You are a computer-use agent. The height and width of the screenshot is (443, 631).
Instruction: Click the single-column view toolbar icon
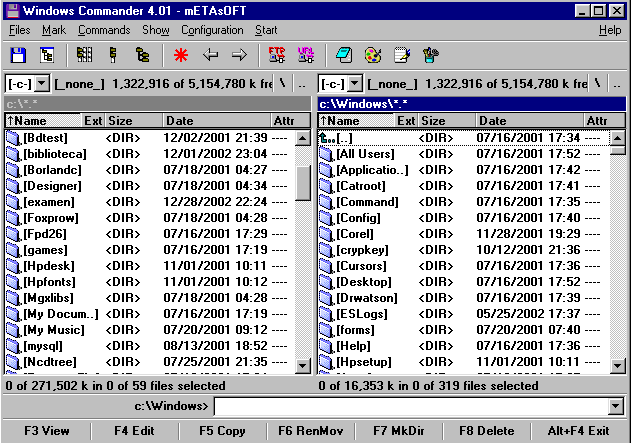[113, 55]
